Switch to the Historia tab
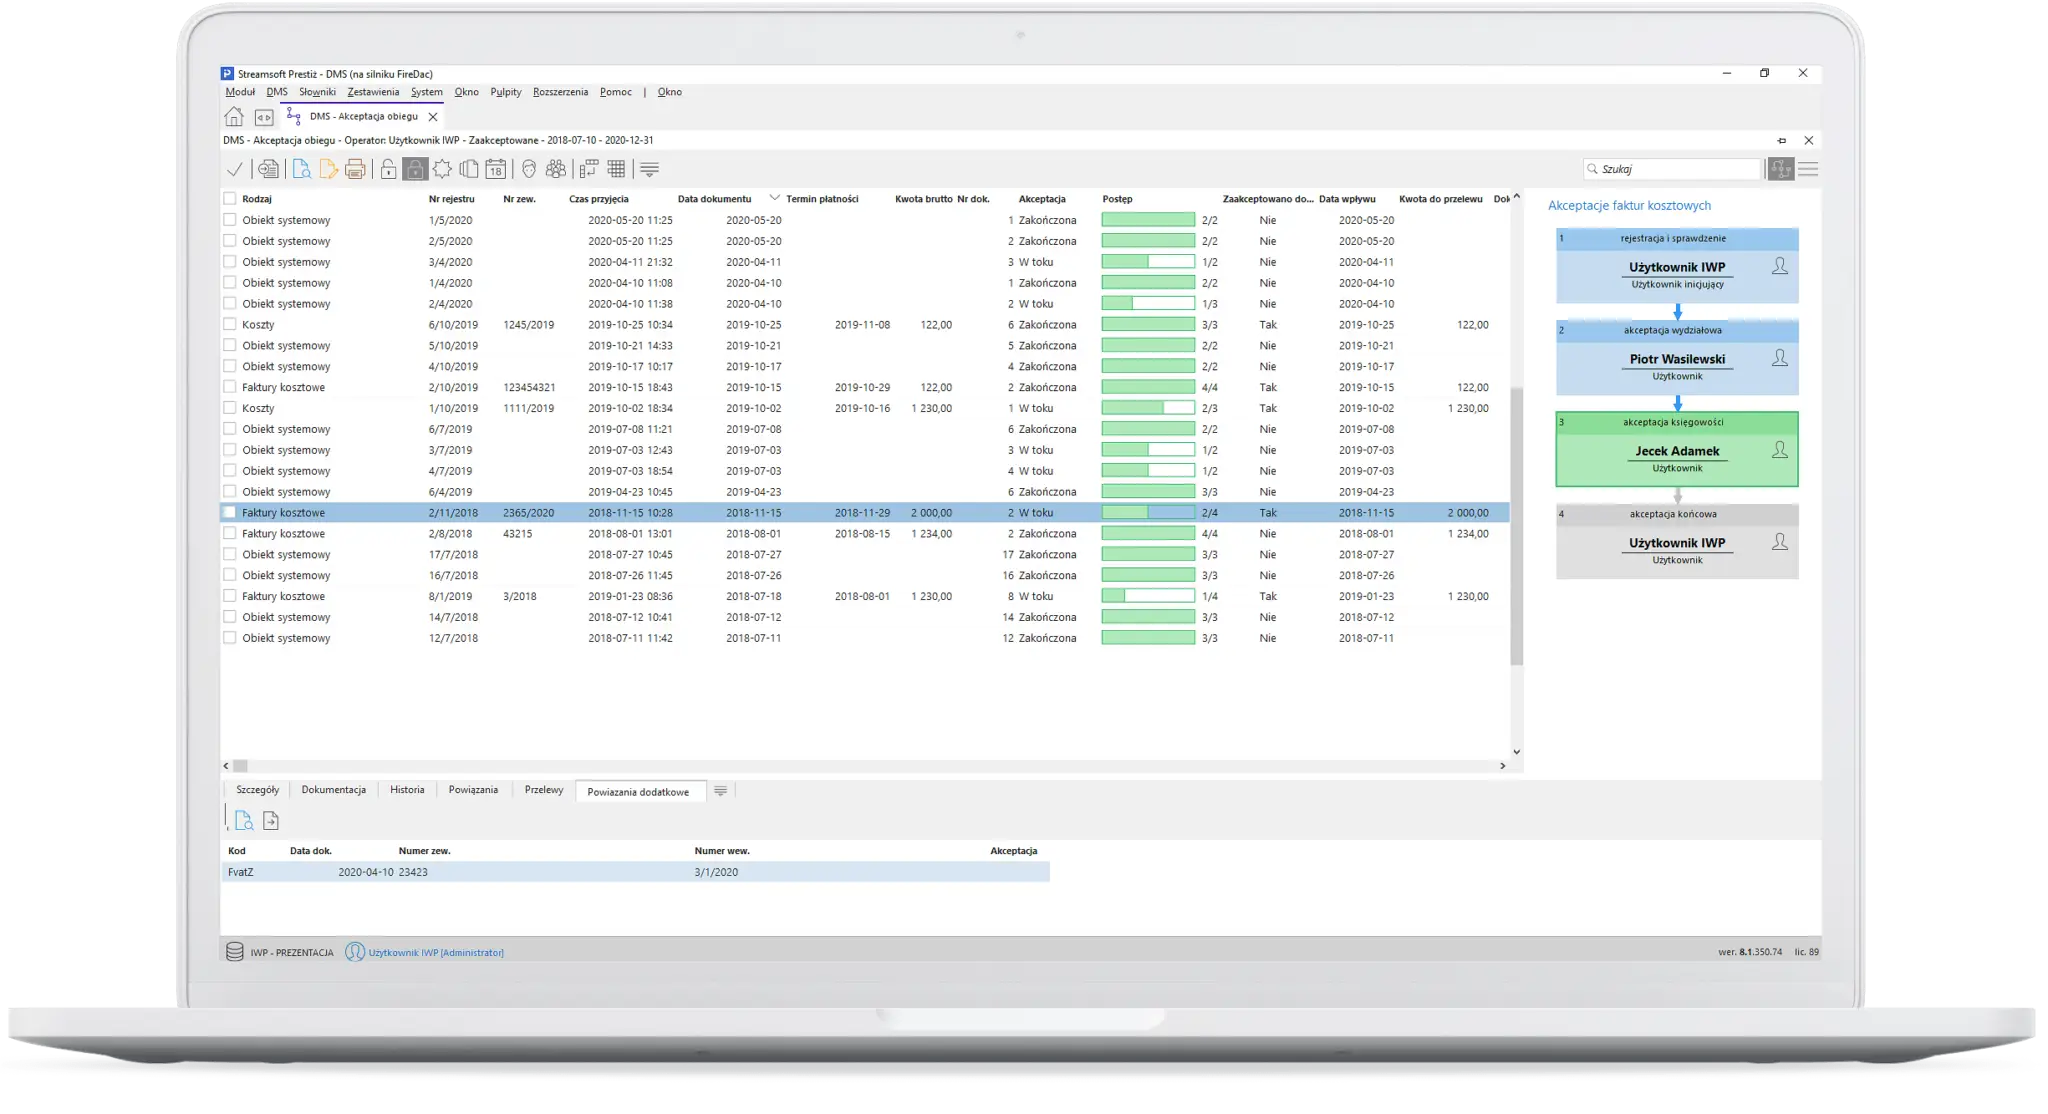This screenshot has width=2048, height=1114. 407,790
